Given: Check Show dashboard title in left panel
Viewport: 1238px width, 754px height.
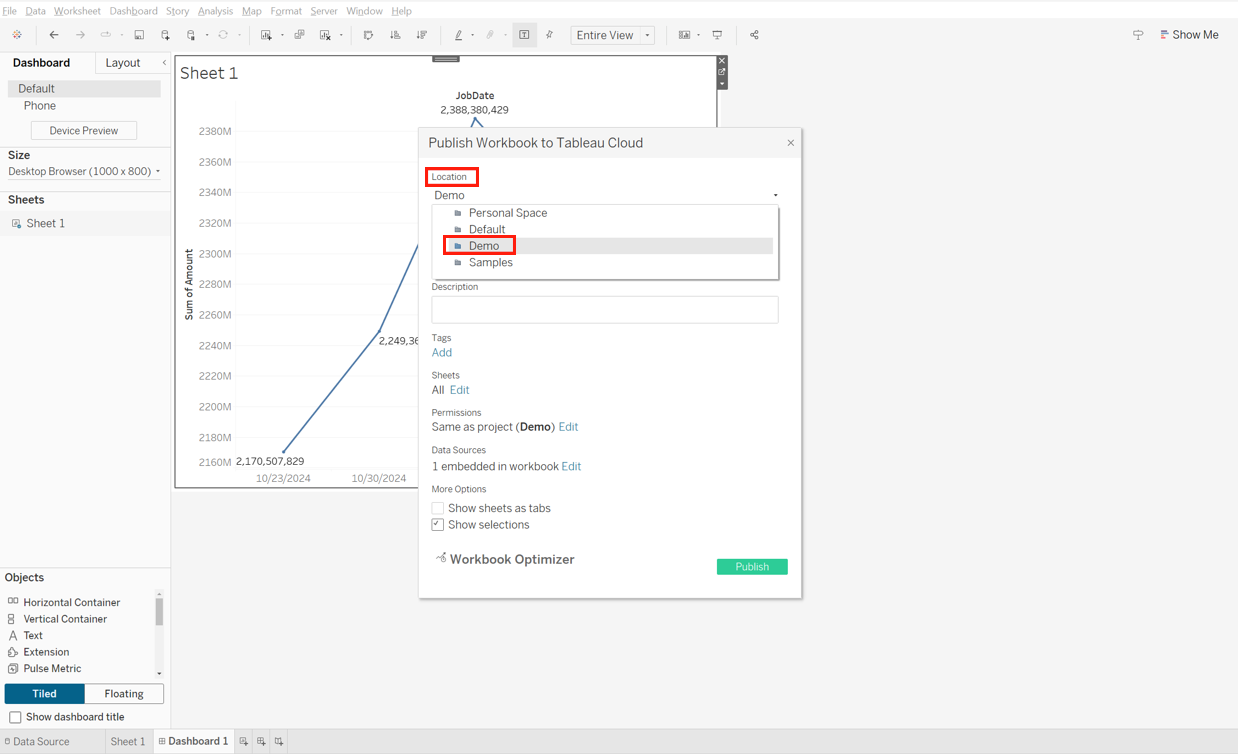Looking at the screenshot, I should click(x=15, y=717).
